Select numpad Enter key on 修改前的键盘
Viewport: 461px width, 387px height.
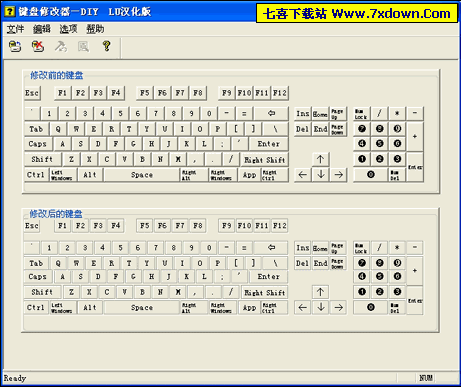415,167
